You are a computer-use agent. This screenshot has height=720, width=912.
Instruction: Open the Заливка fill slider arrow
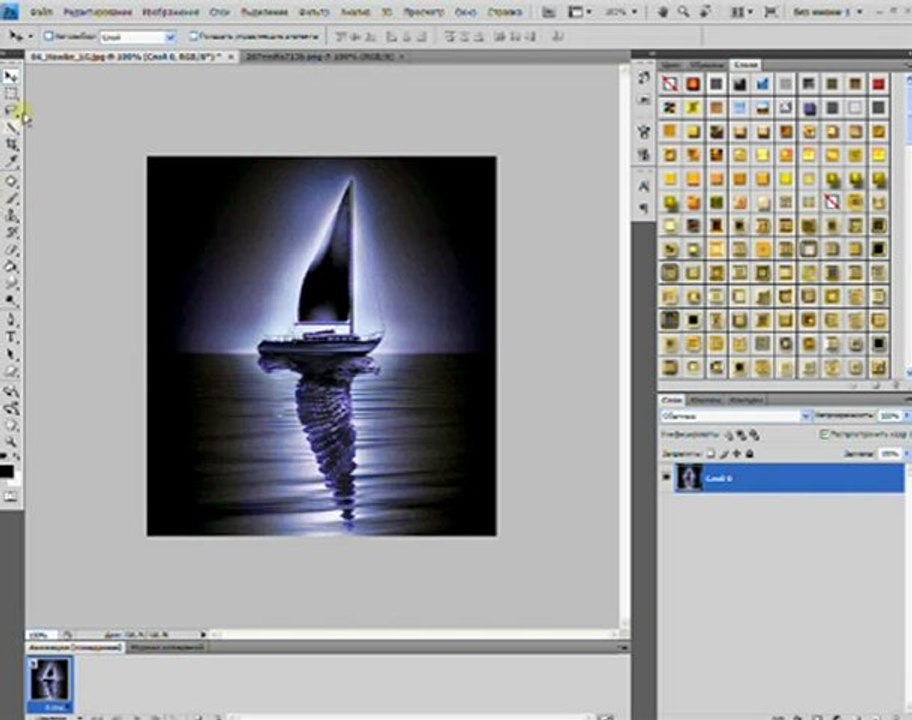click(906, 454)
